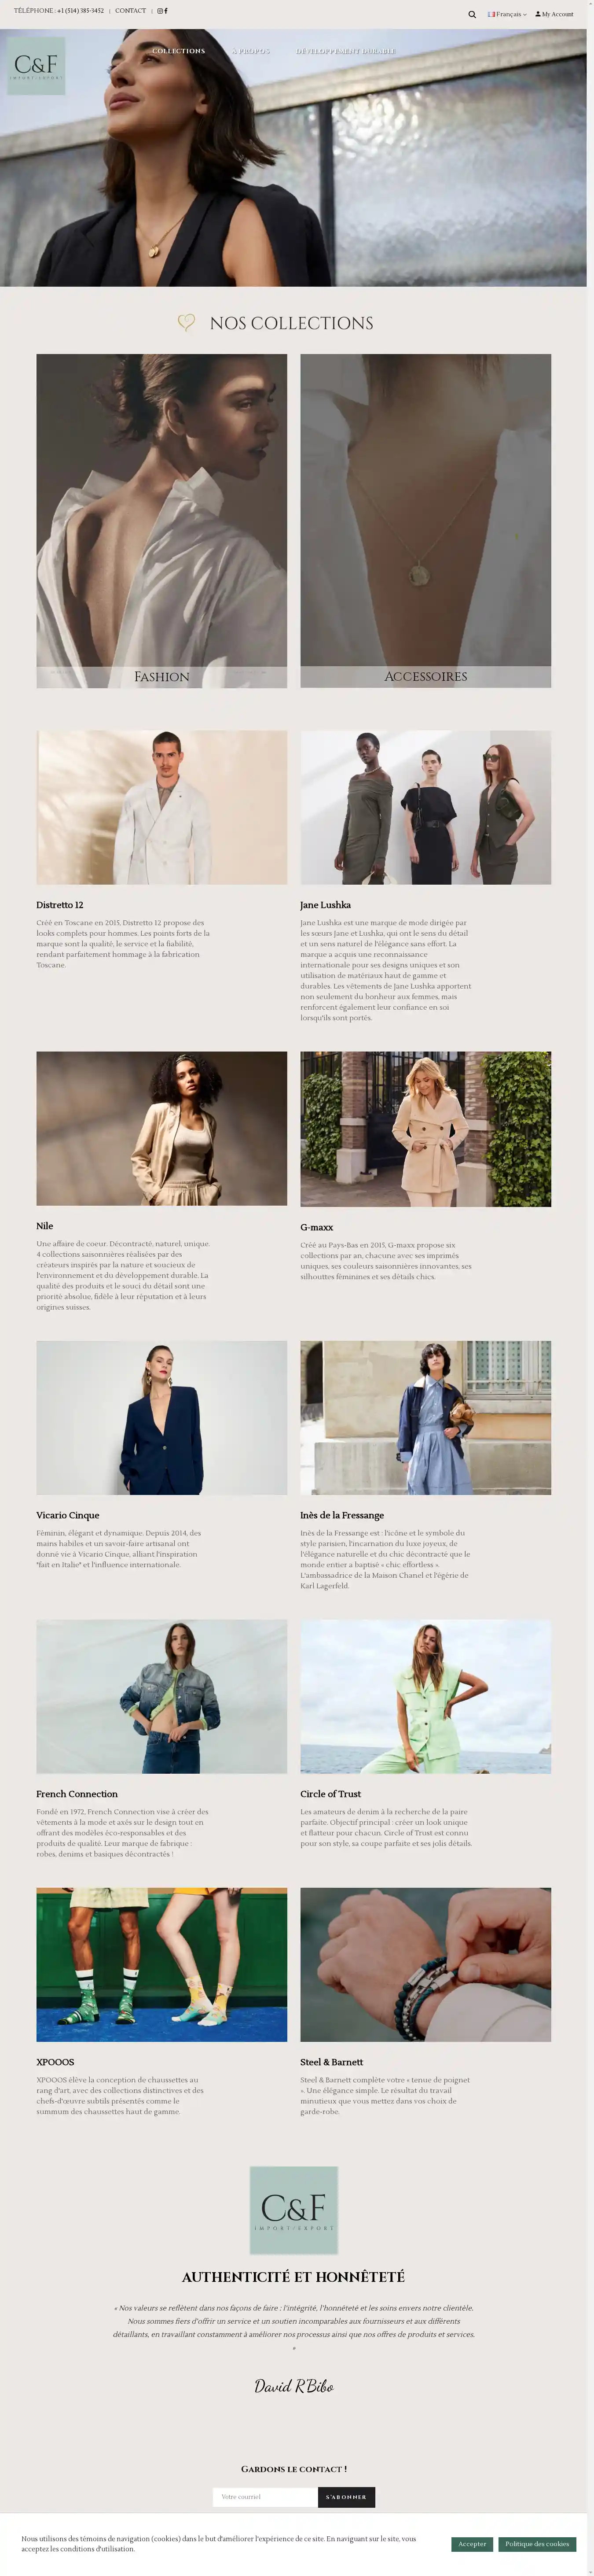Screen dimensions: 594x2576
Task: Open My Account user icon
Action: click(554, 15)
